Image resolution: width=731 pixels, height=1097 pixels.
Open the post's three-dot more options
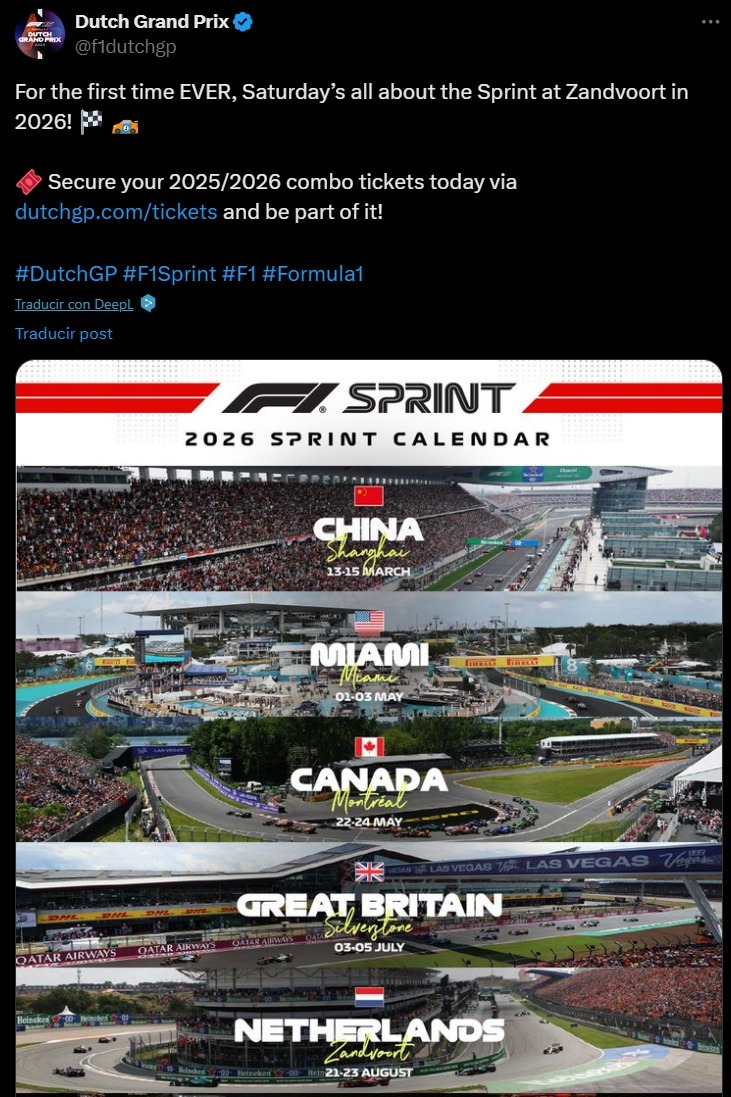[x=708, y=22]
